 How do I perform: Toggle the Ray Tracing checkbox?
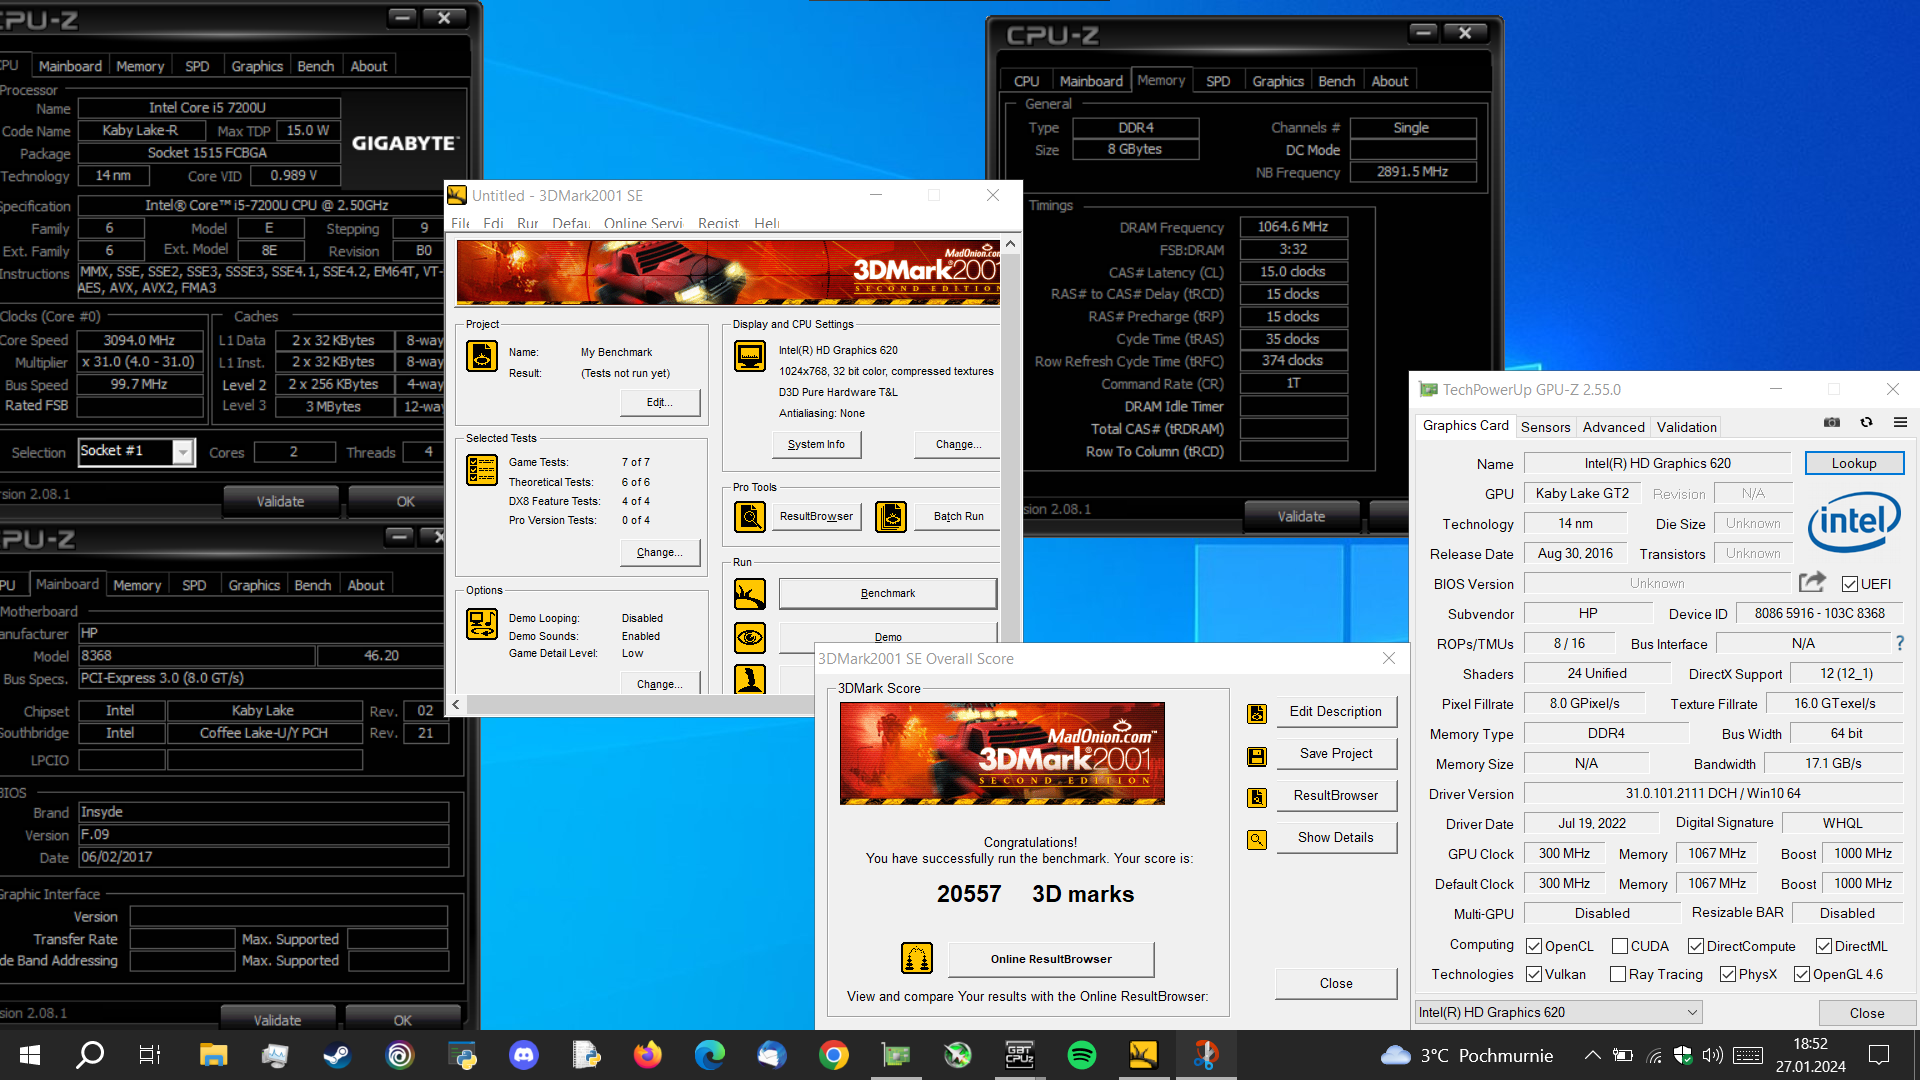(x=1618, y=974)
